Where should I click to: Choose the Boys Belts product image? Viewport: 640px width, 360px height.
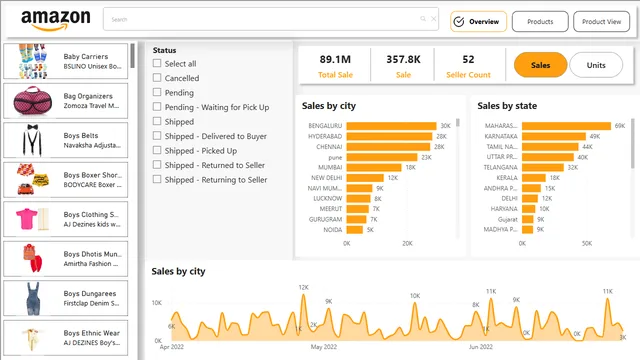[33, 140]
